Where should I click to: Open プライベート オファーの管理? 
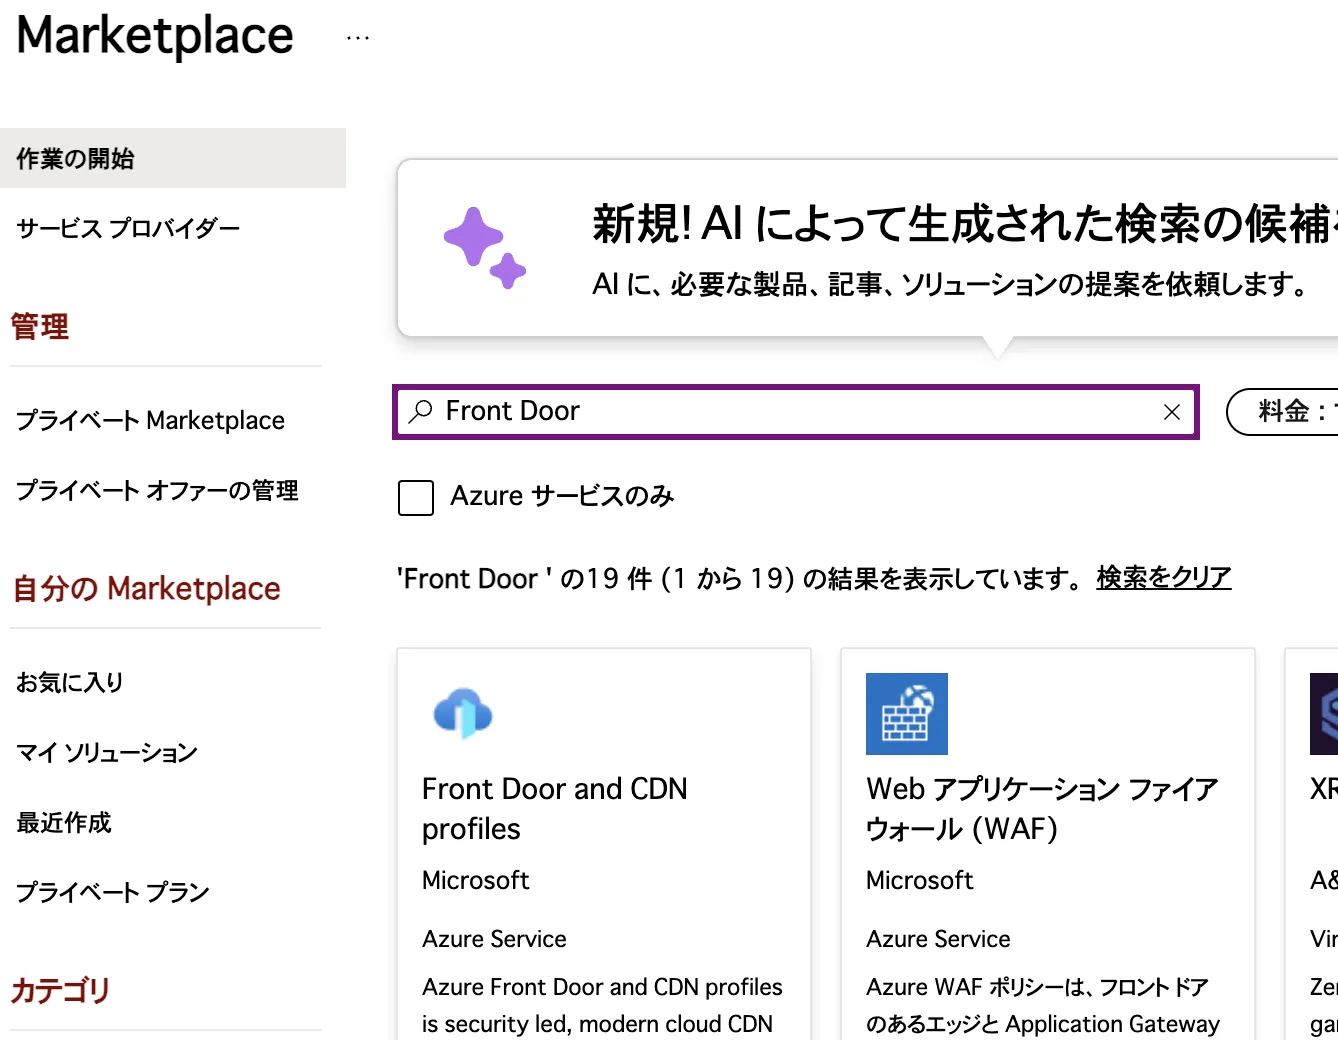[157, 490]
